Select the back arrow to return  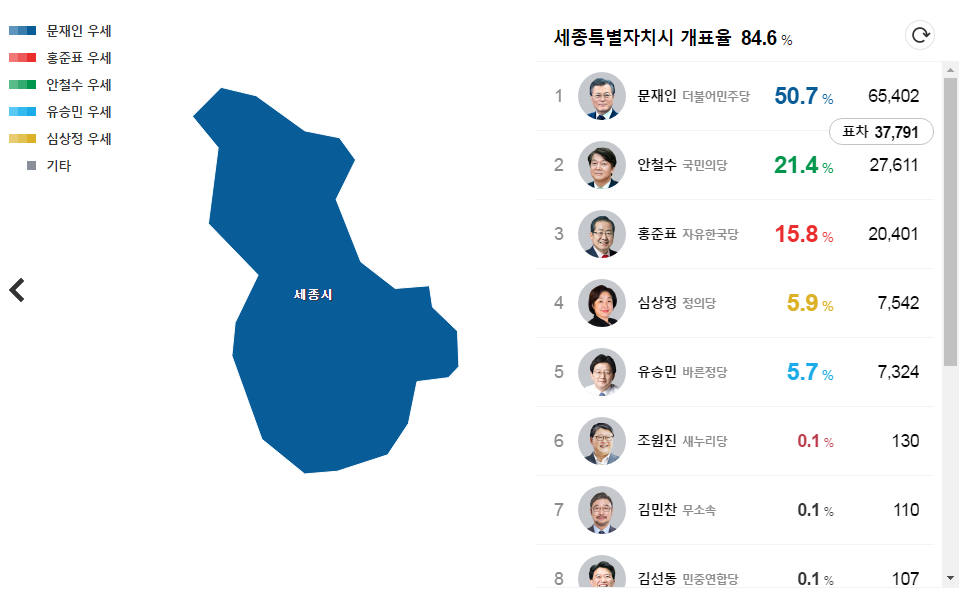click(17, 290)
